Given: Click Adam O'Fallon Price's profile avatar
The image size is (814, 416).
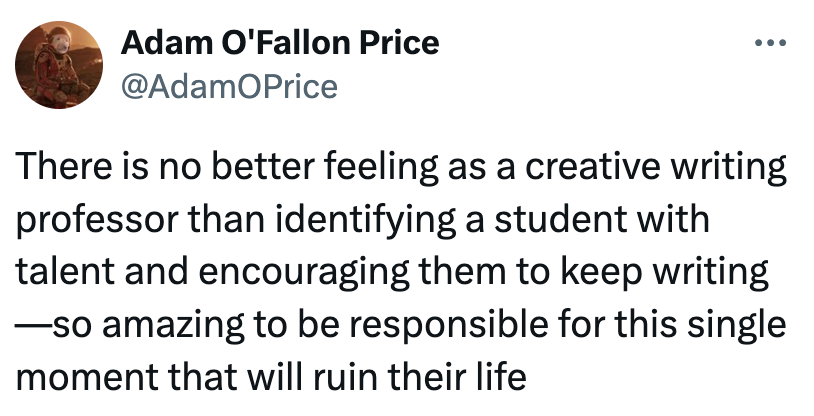Looking at the screenshot, I should pos(54,64).
